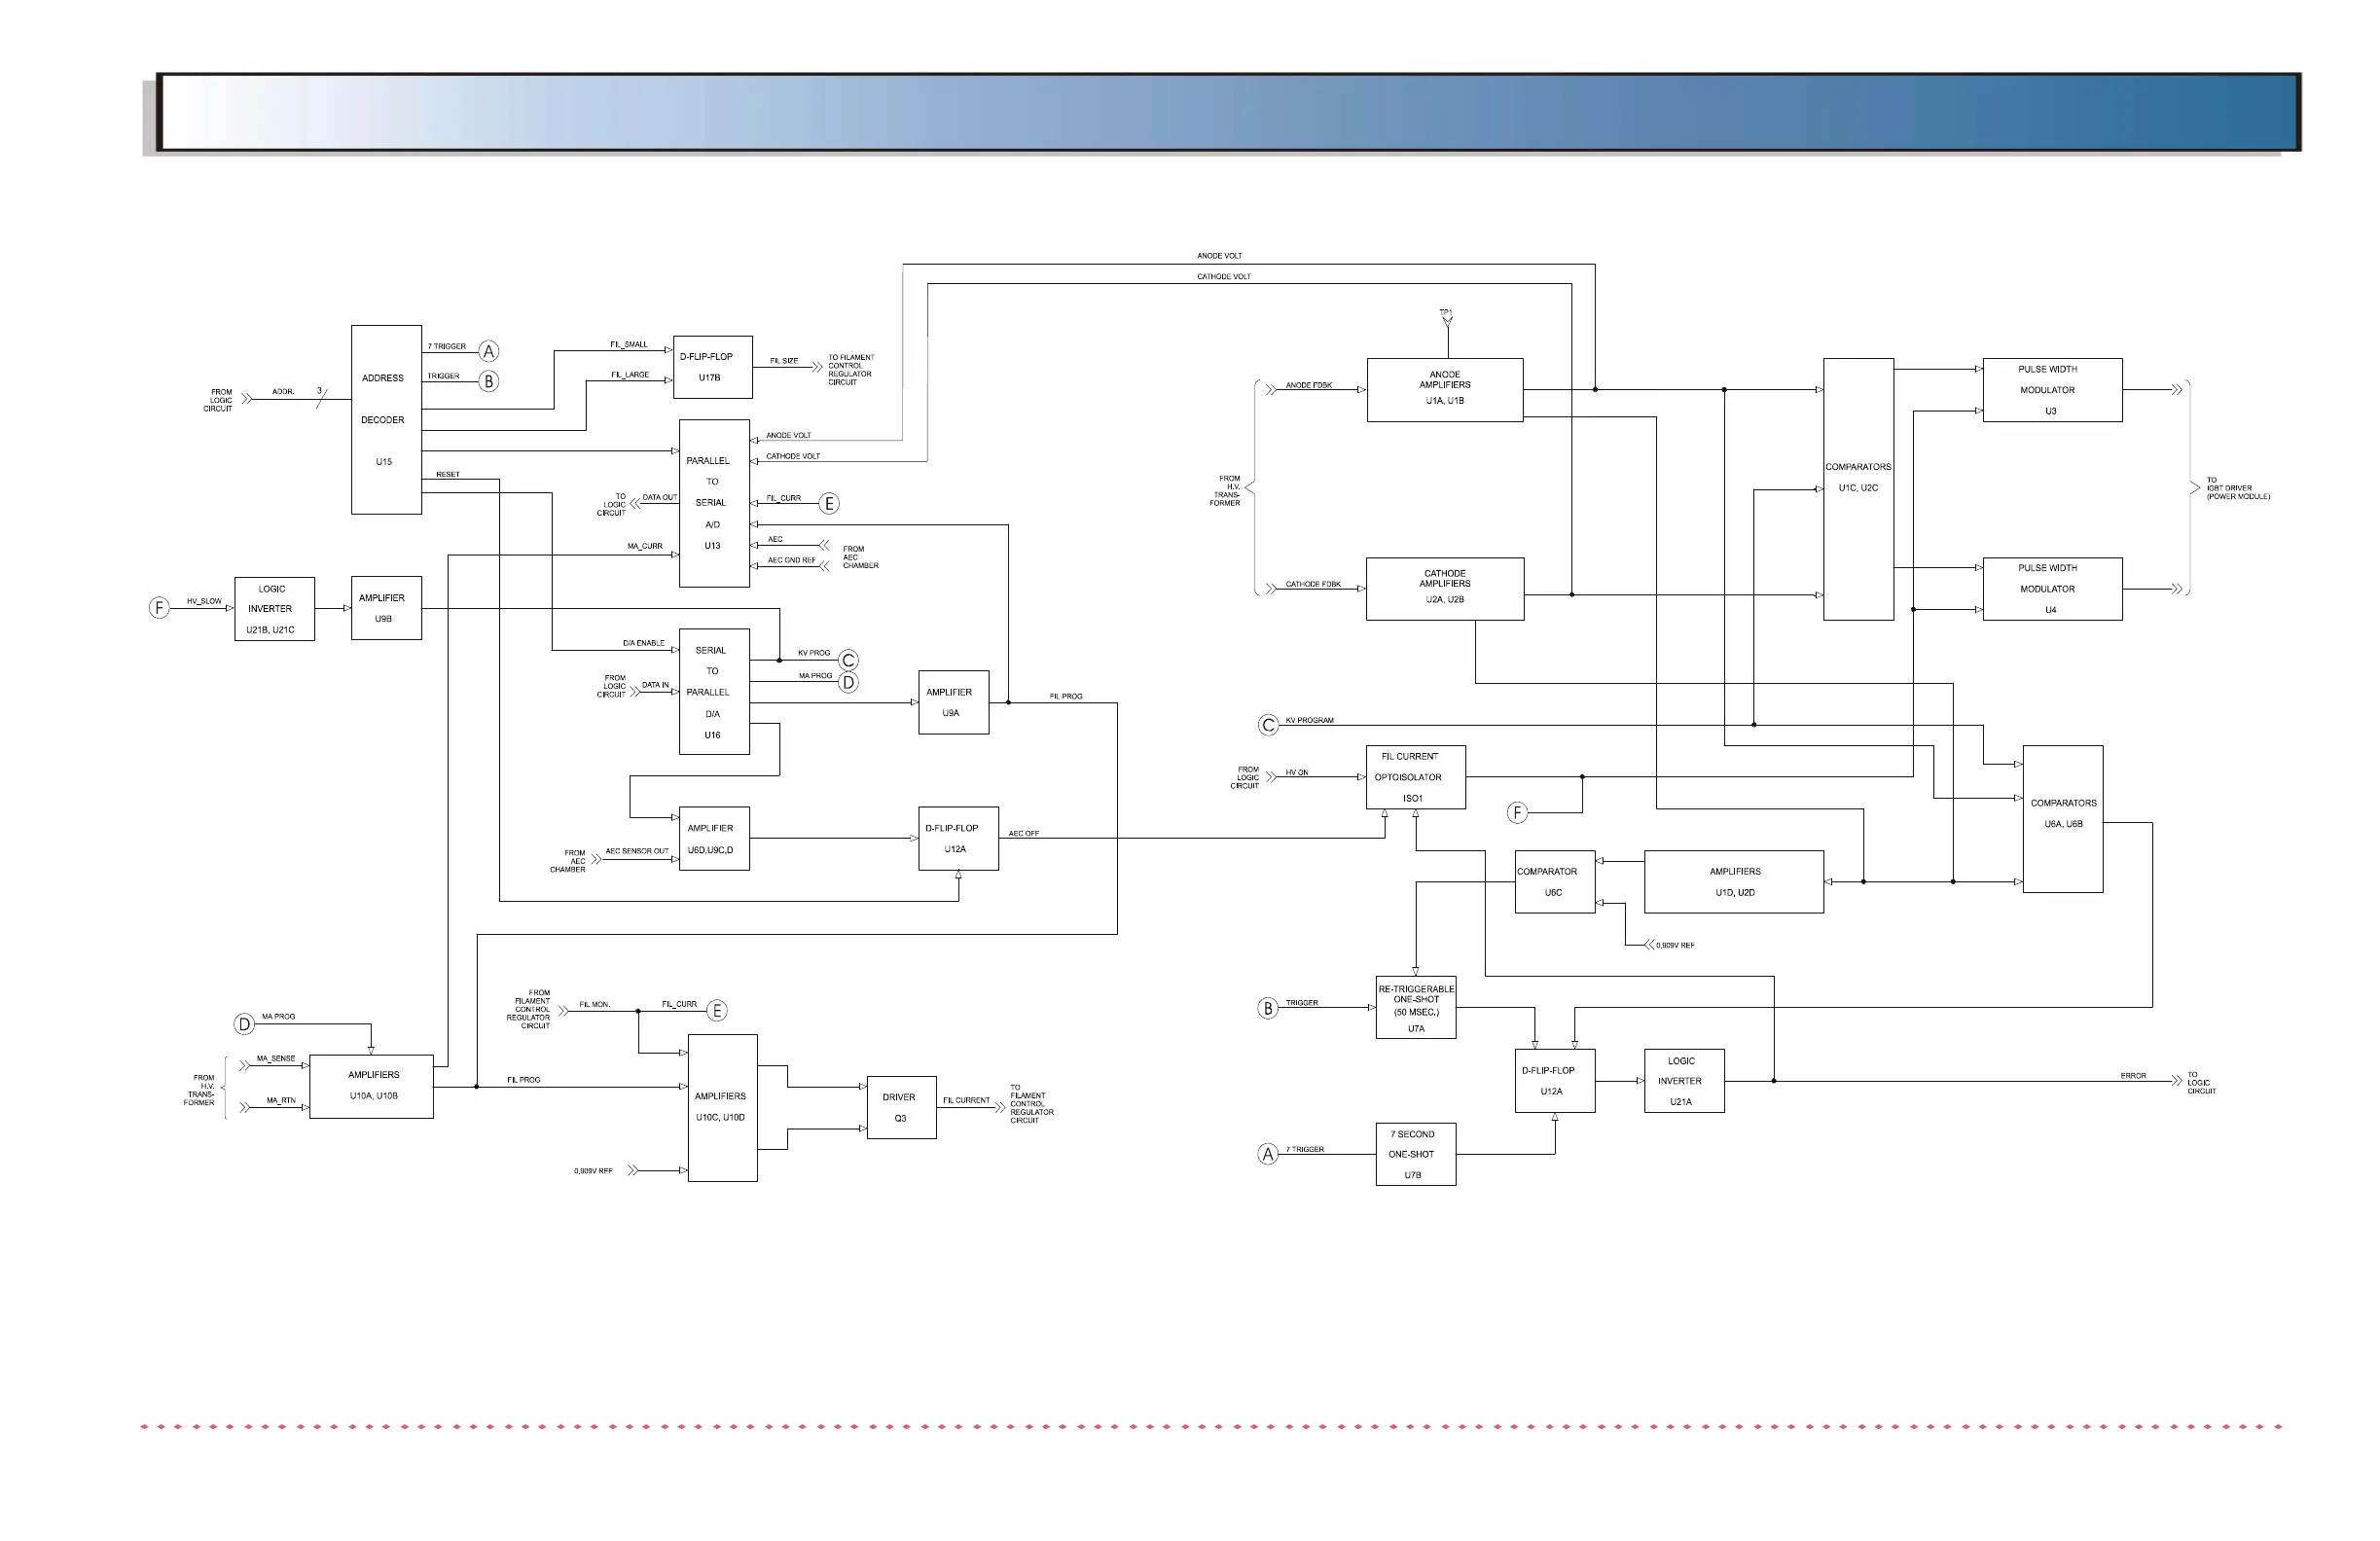Screen dimensions: 2380x1541
Task: Click the Serial to Parallel D/A U16 block
Action: point(713,691)
